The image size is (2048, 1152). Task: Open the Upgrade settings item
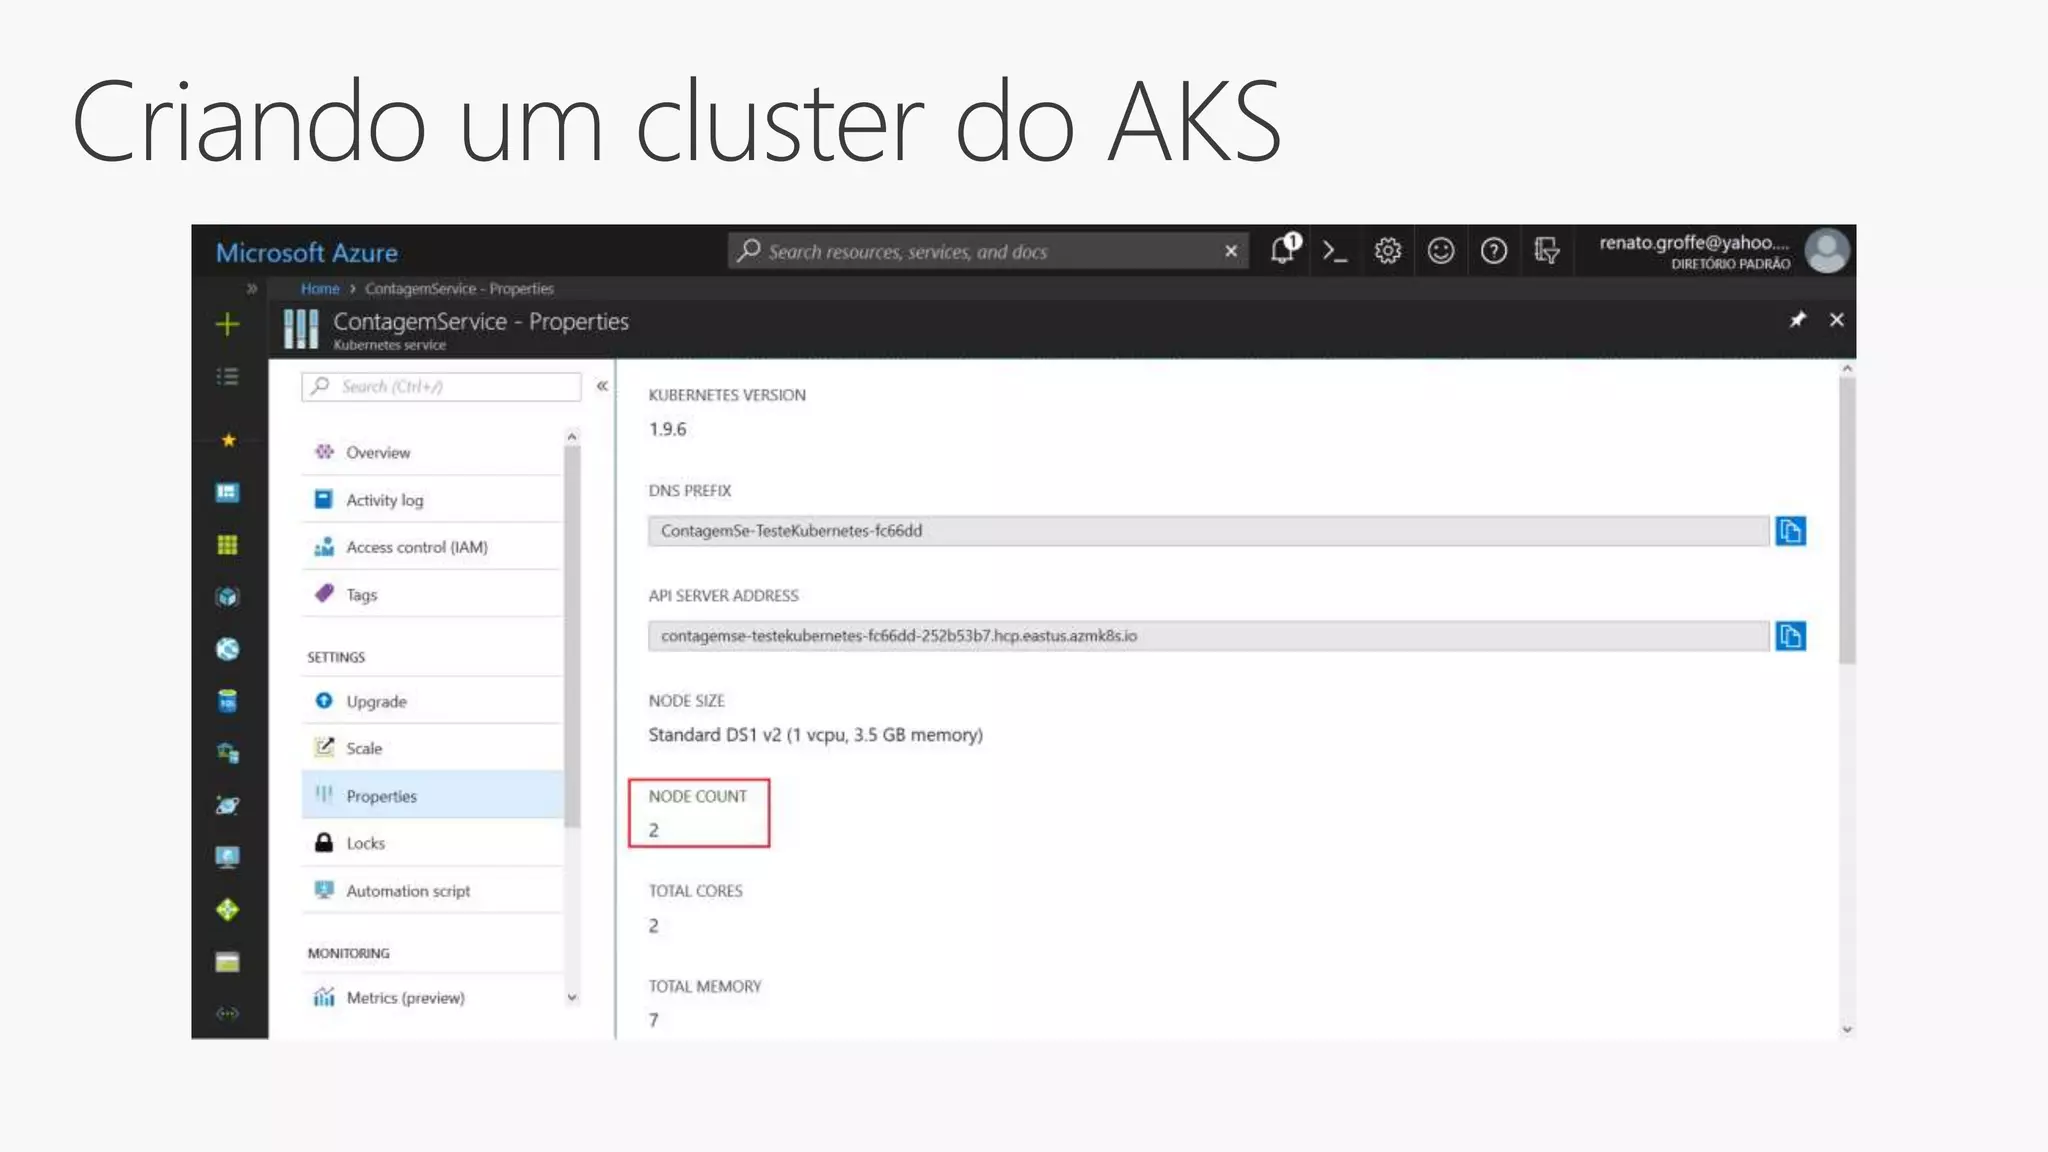point(432,701)
